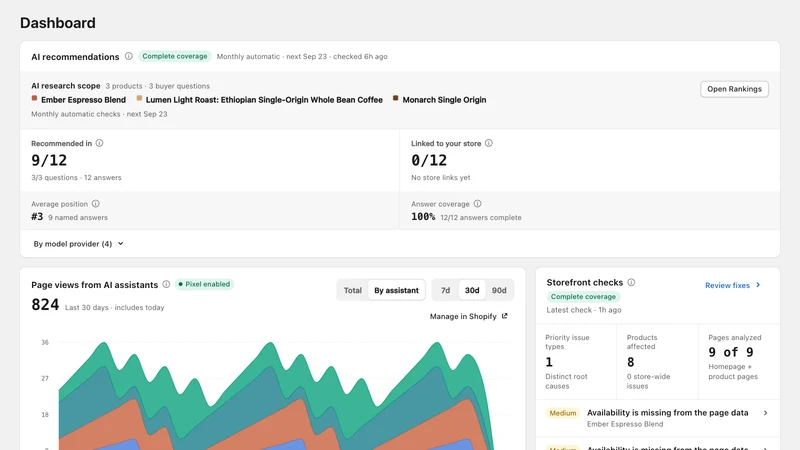Click the 824 page views total
The height and width of the screenshot is (450, 800).
pos(45,305)
